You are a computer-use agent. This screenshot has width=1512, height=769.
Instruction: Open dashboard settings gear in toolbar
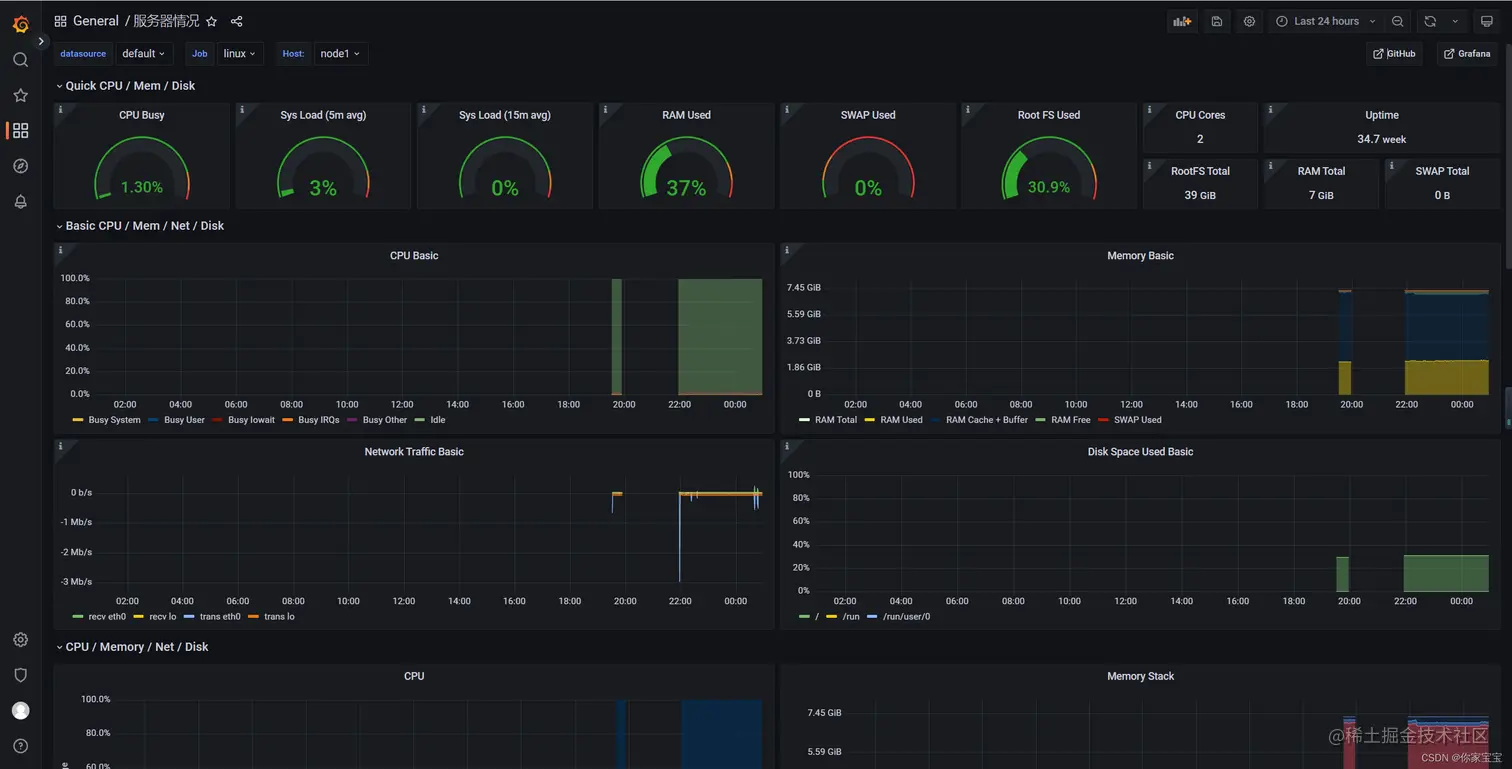[1249, 21]
